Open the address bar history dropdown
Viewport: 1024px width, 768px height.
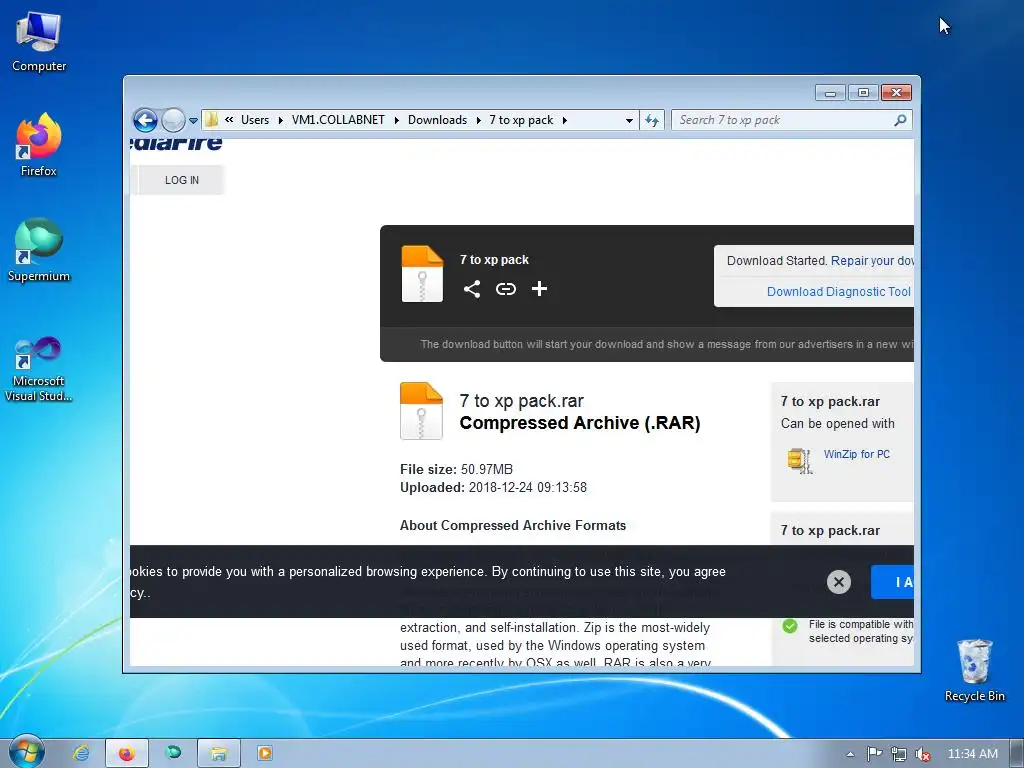click(629, 120)
